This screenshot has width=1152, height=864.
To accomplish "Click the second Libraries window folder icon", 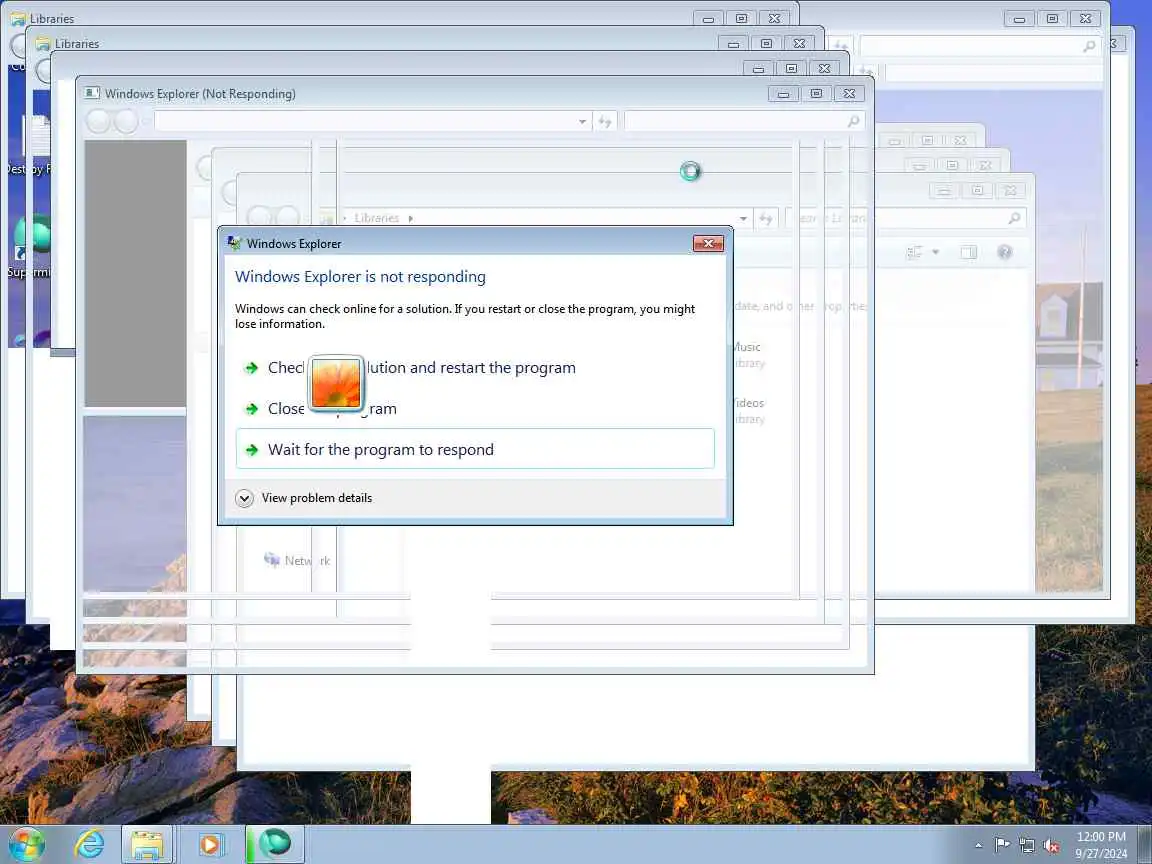I will (43, 43).
